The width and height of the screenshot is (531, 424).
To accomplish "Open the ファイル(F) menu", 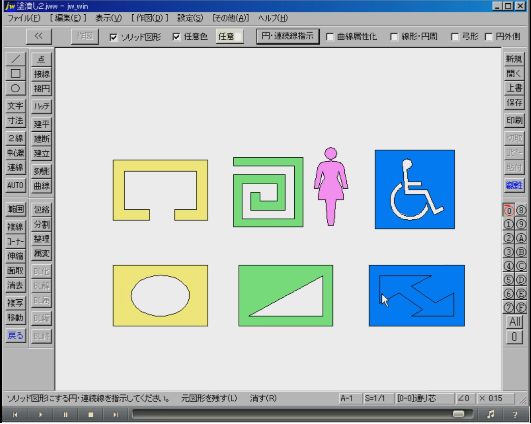I will [x=24, y=18].
